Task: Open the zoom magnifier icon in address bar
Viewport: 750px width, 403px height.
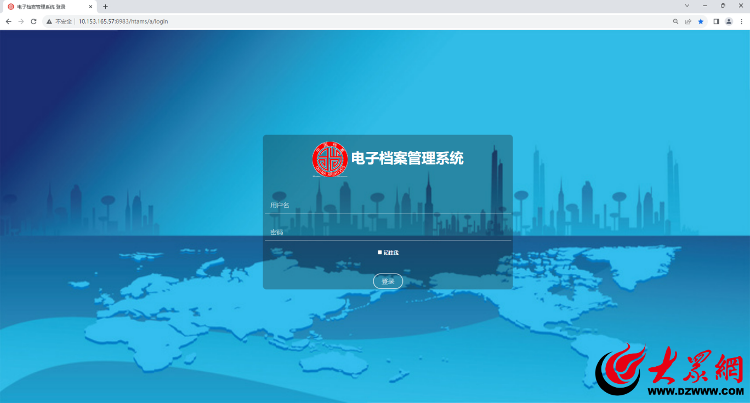Action: pos(675,22)
